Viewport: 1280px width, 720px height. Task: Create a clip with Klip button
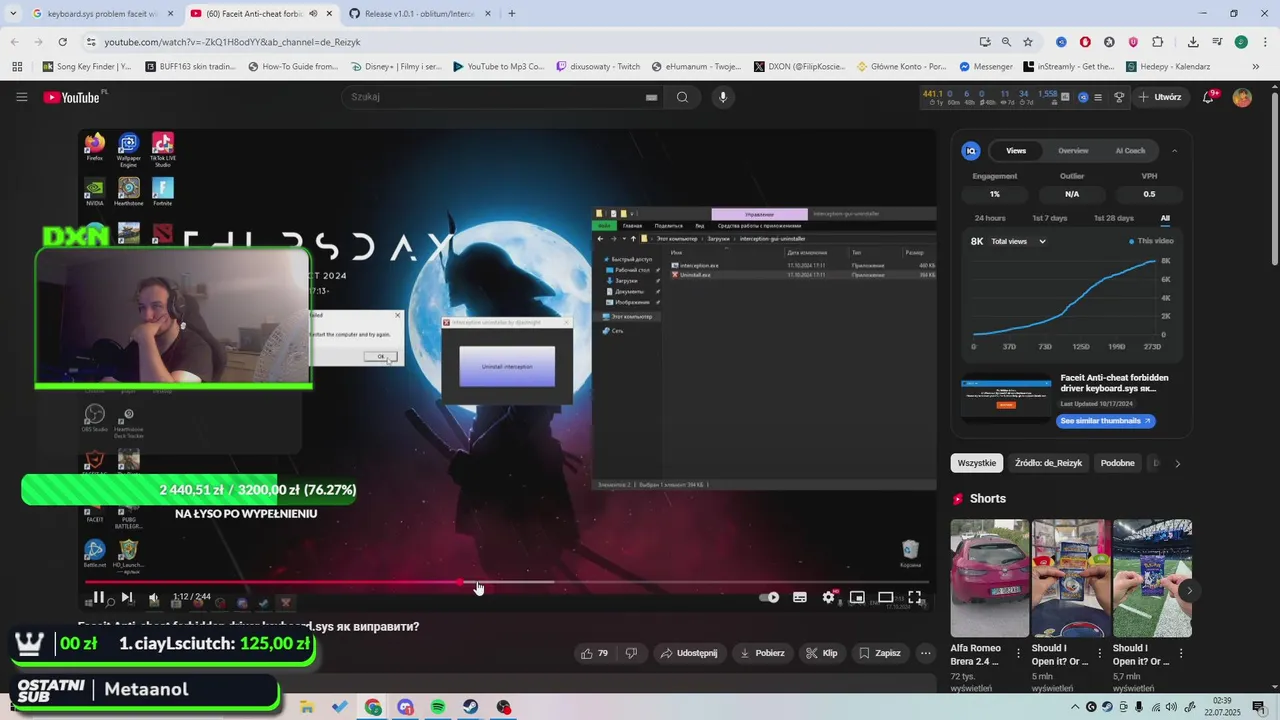click(822, 653)
